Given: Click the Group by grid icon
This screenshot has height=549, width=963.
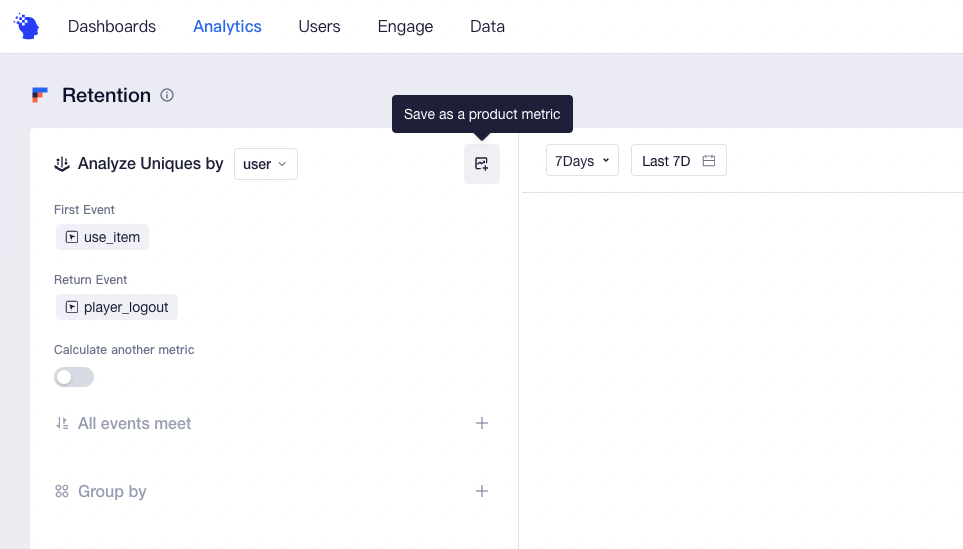Looking at the screenshot, I should (x=62, y=491).
